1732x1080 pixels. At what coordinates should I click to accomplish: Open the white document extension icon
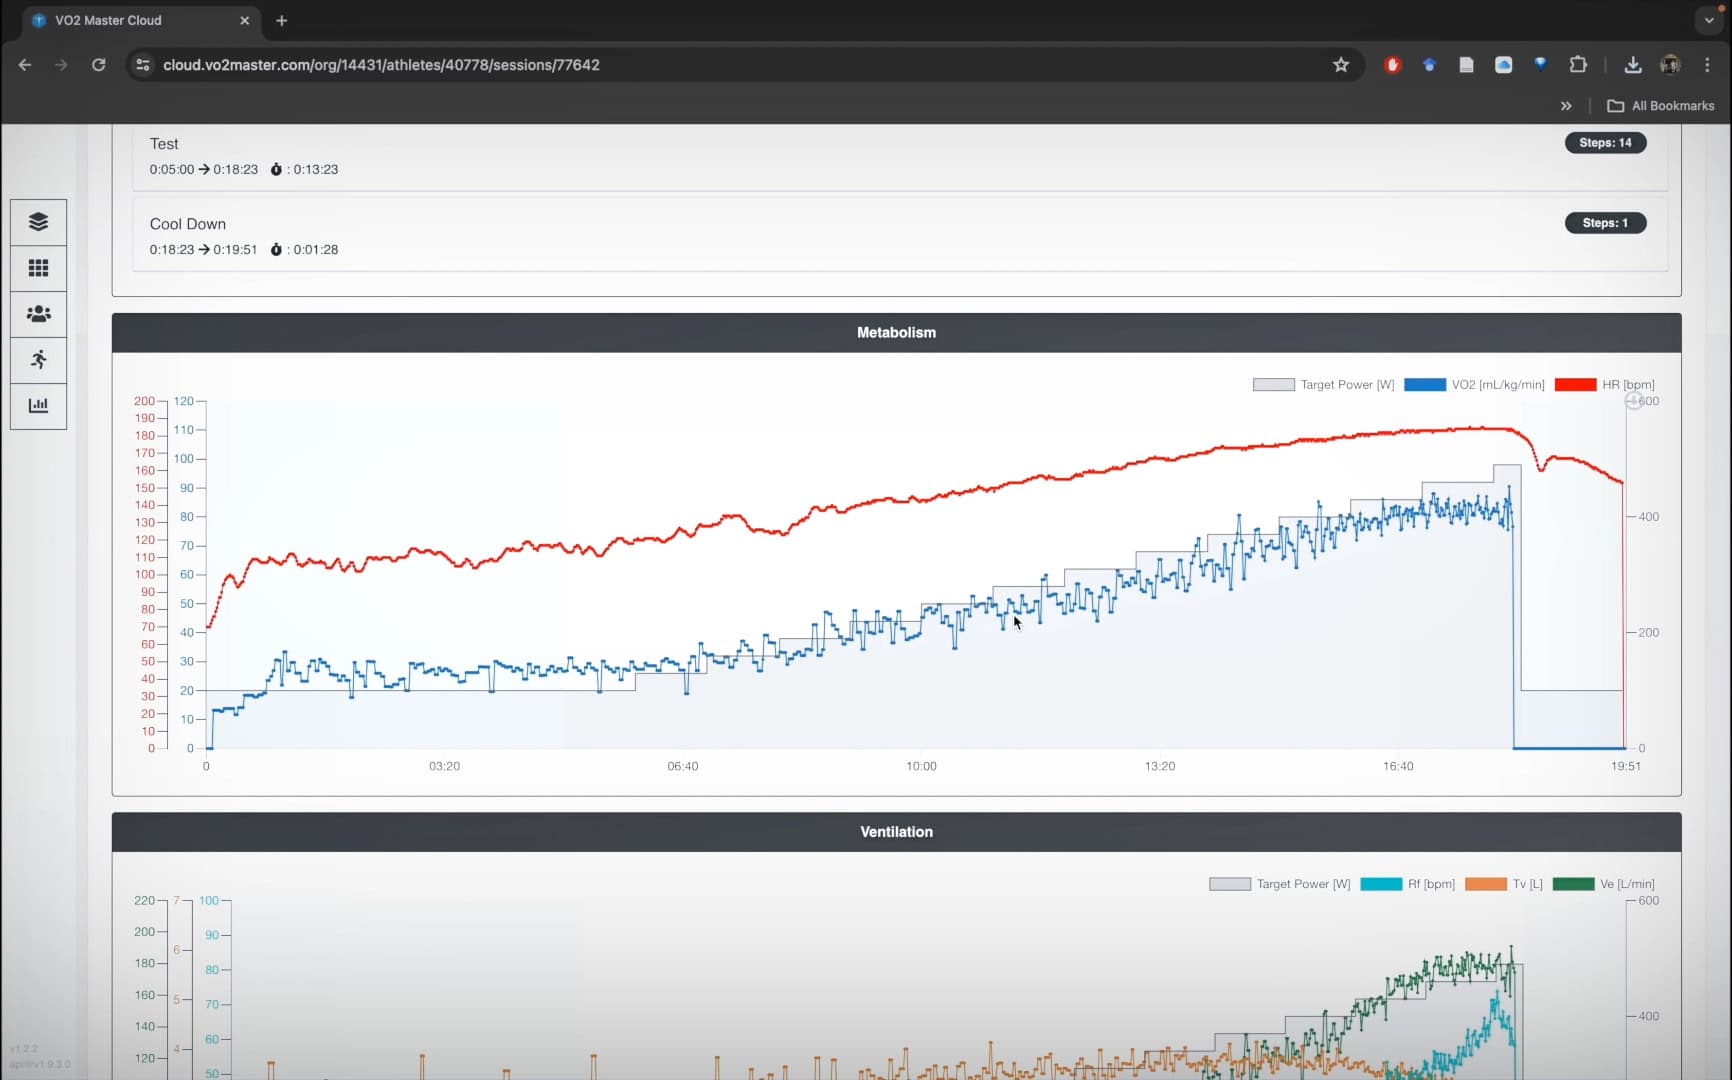click(x=1466, y=65)
